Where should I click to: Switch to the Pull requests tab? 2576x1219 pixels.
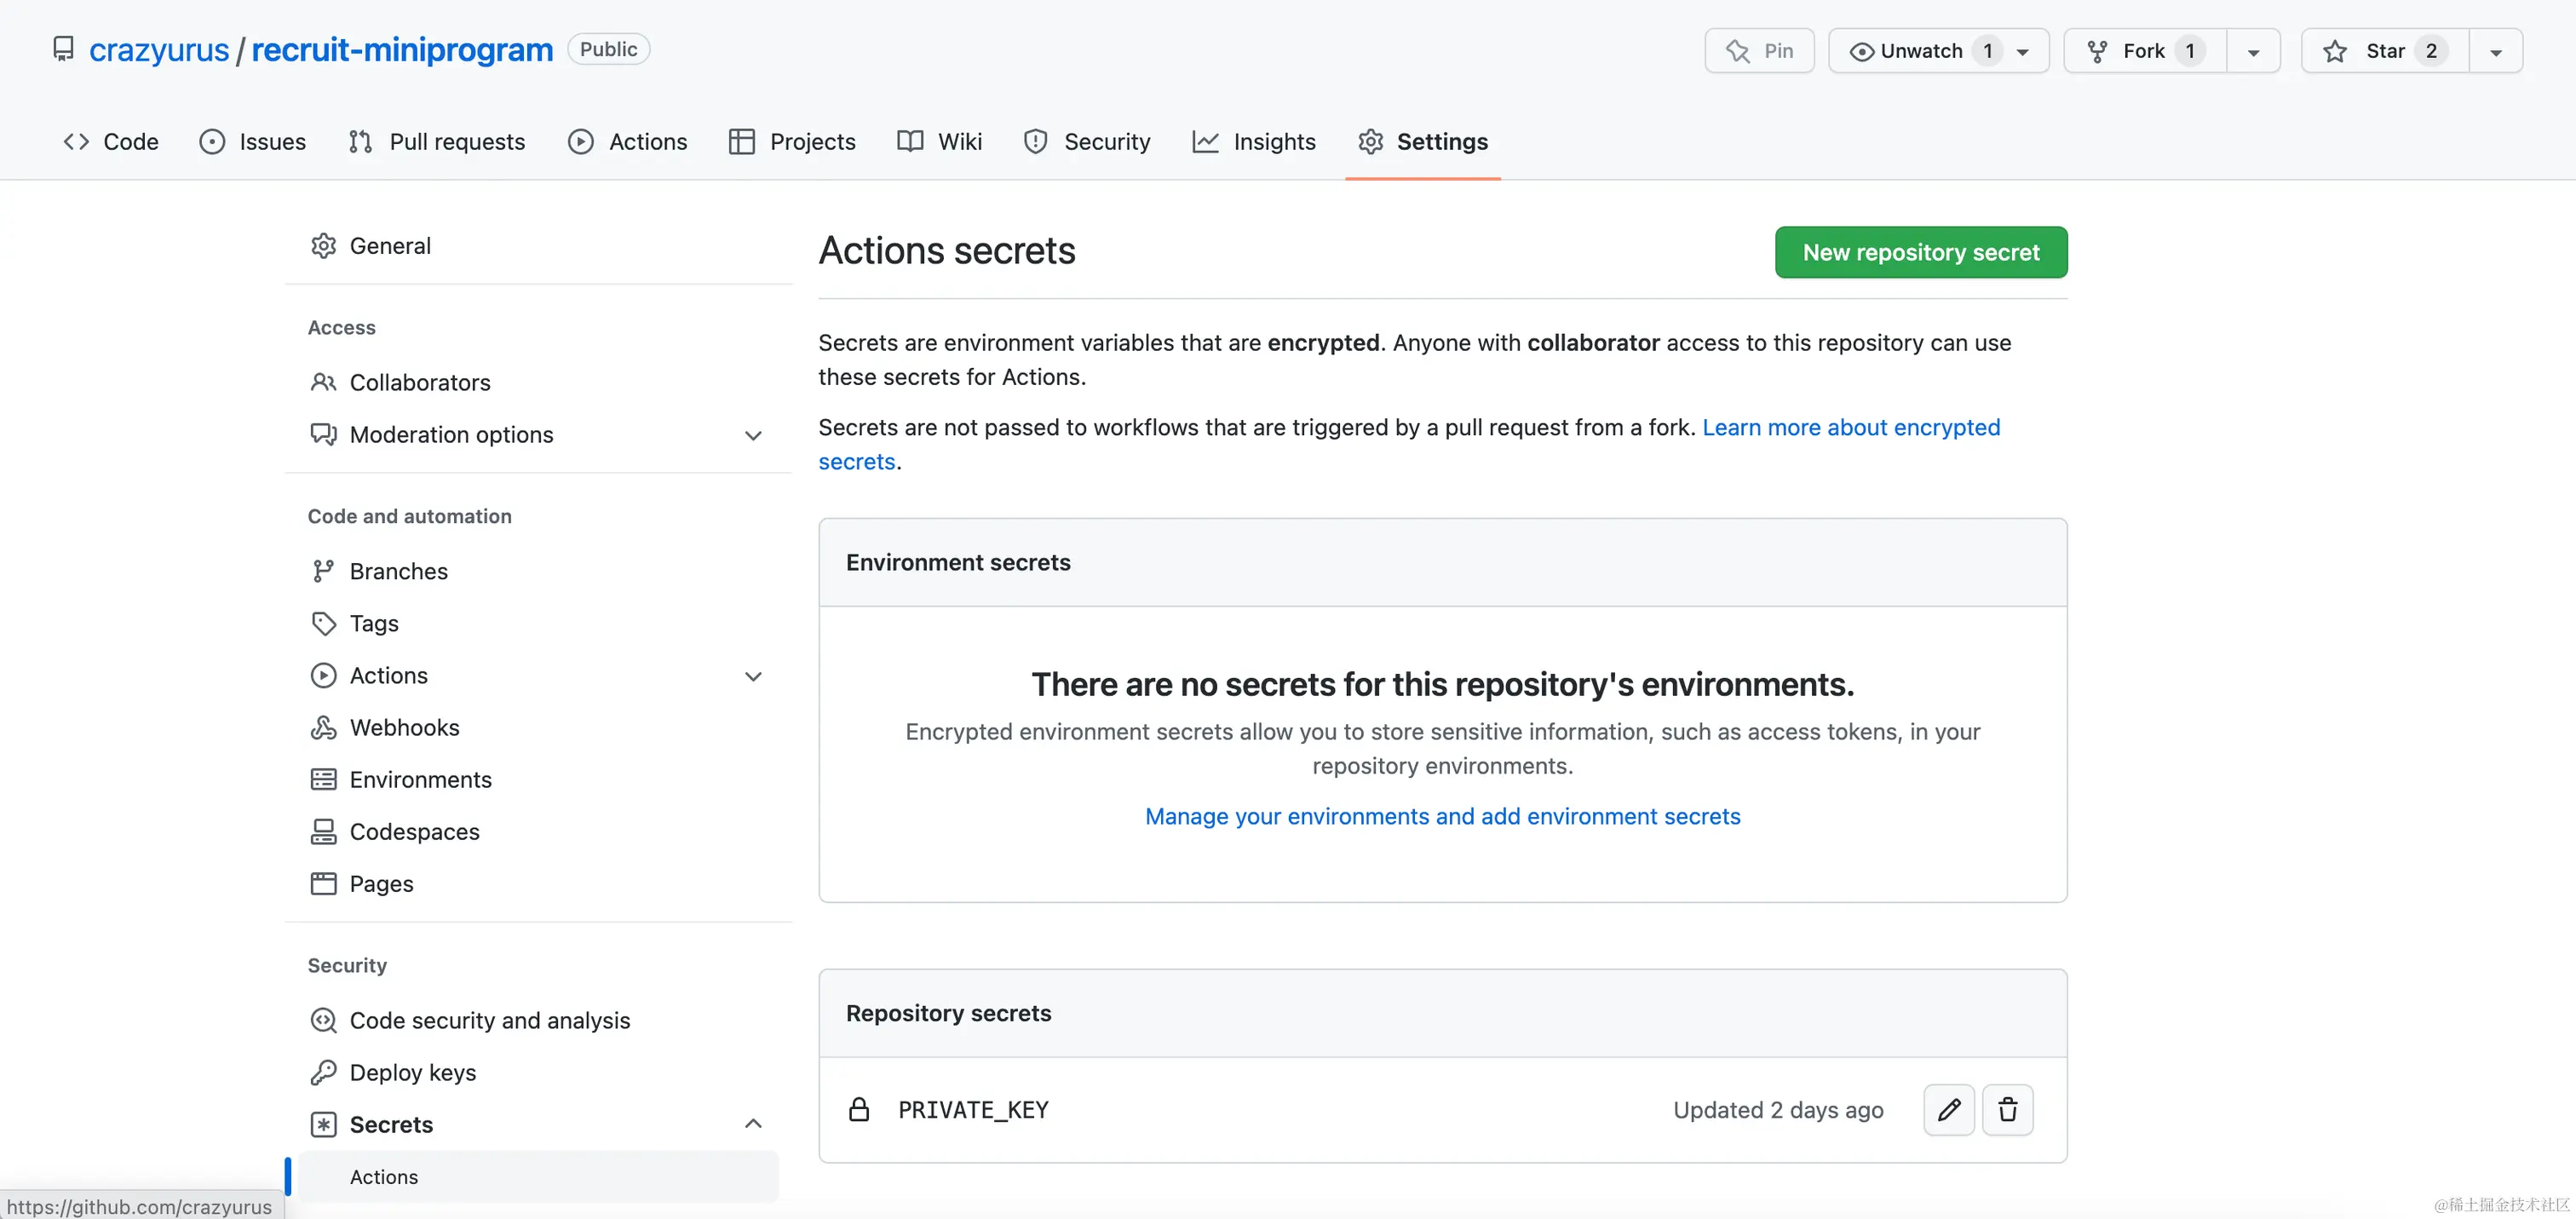[436, 141]
